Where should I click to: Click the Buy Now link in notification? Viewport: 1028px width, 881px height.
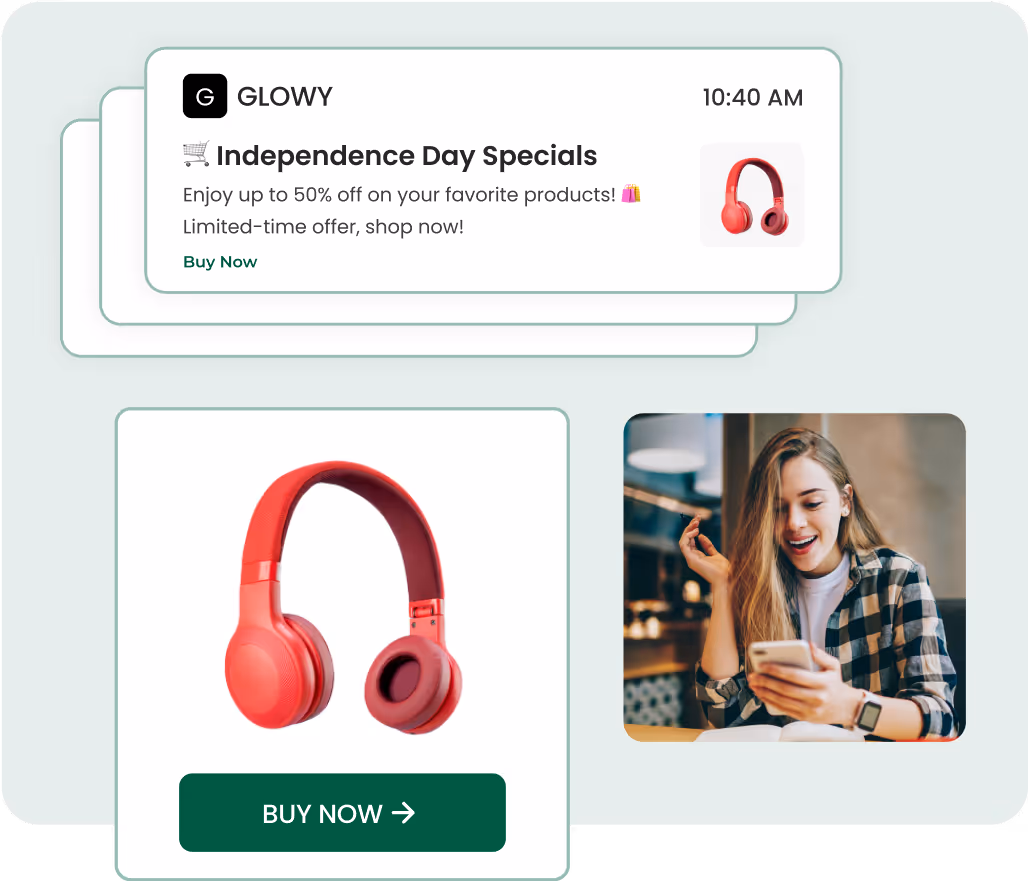(220, 262)
